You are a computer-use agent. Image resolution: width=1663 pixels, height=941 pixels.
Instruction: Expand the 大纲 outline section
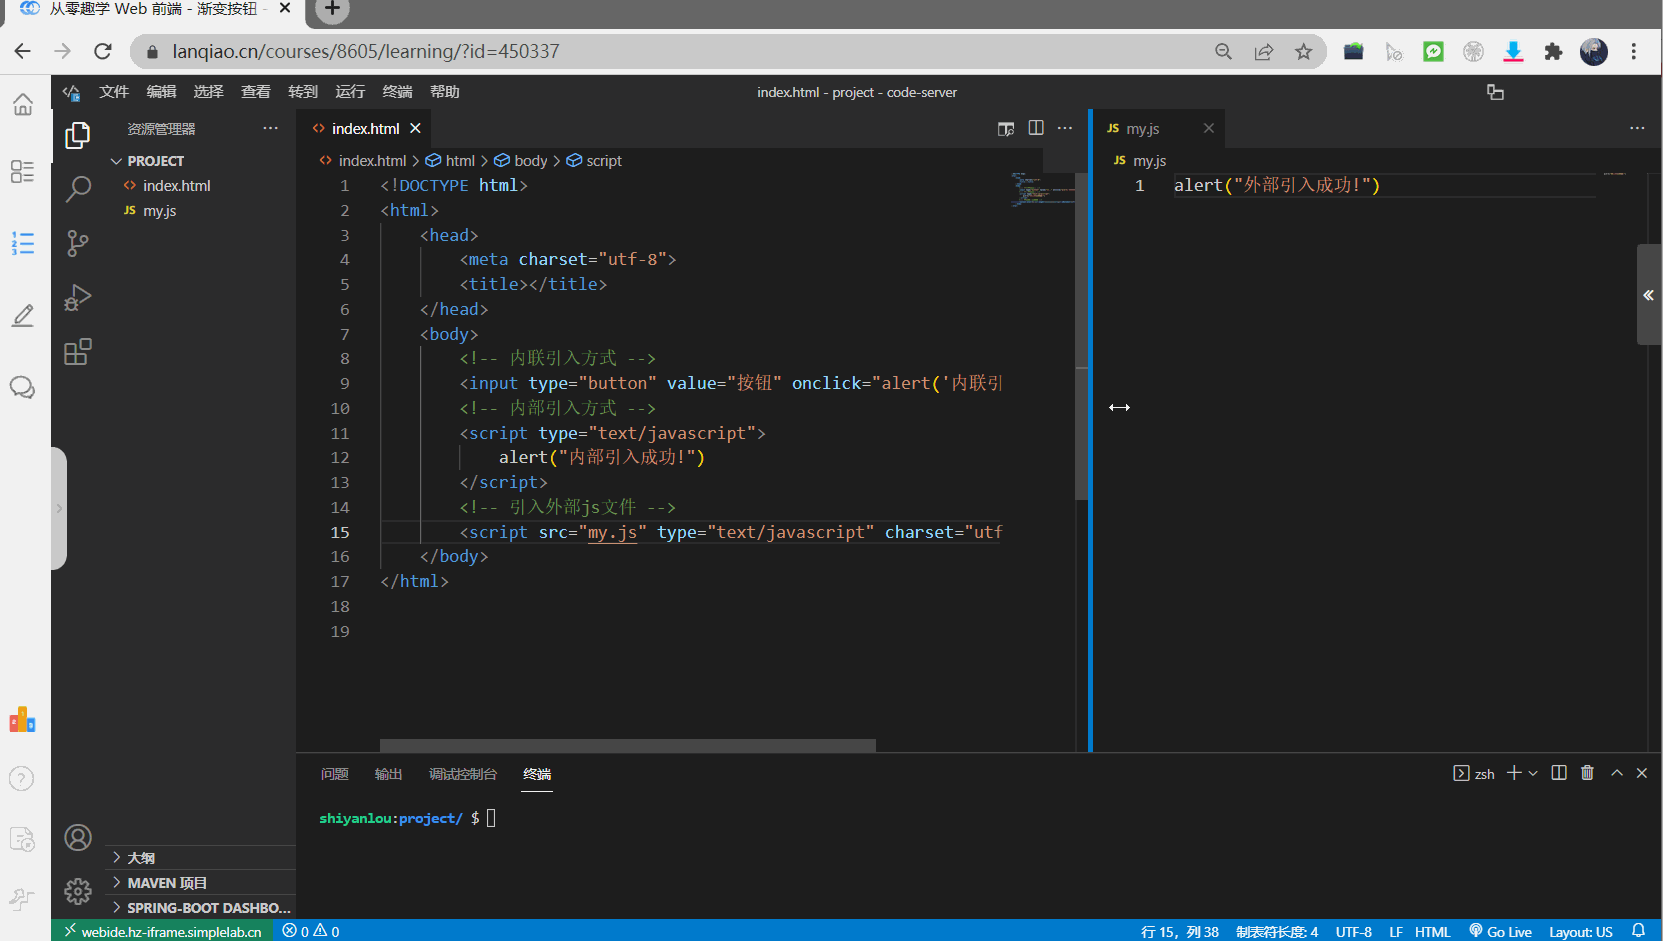tap(201, 858)
